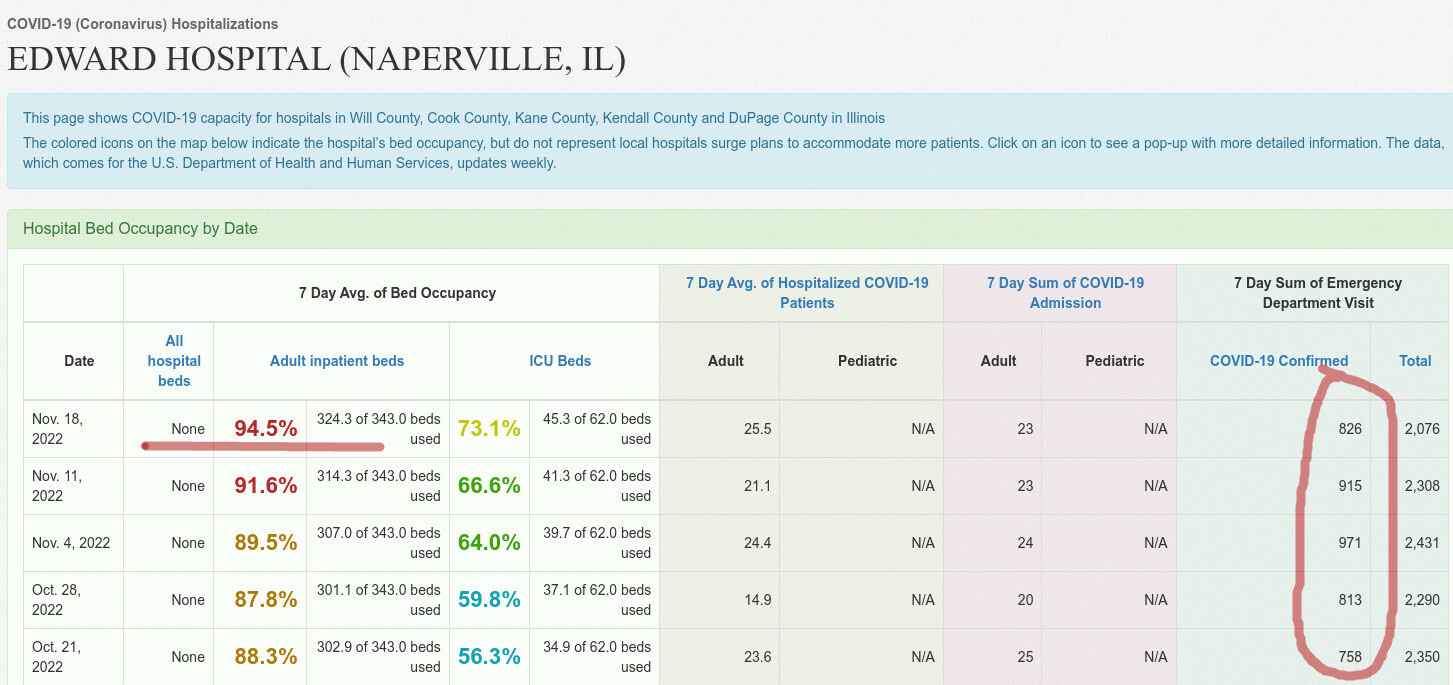The image size is (1453, 685).
Task: Click the 91.6% adult inpatient occupancy value
Action: pos(266,486)
